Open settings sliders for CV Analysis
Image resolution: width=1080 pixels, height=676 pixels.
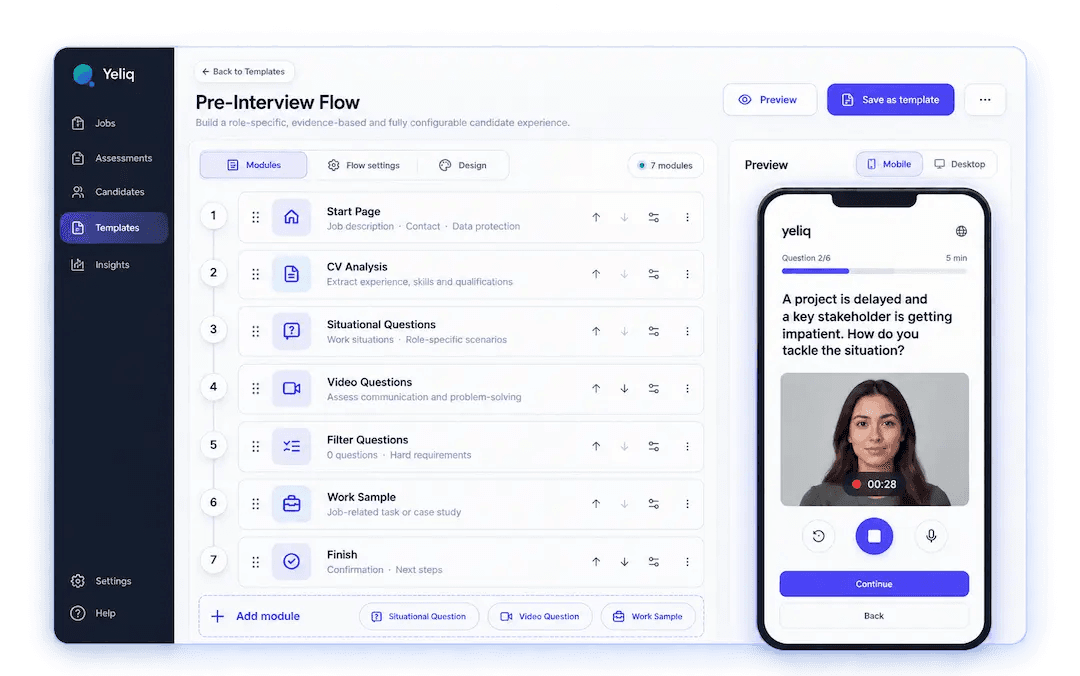[654, 274]
